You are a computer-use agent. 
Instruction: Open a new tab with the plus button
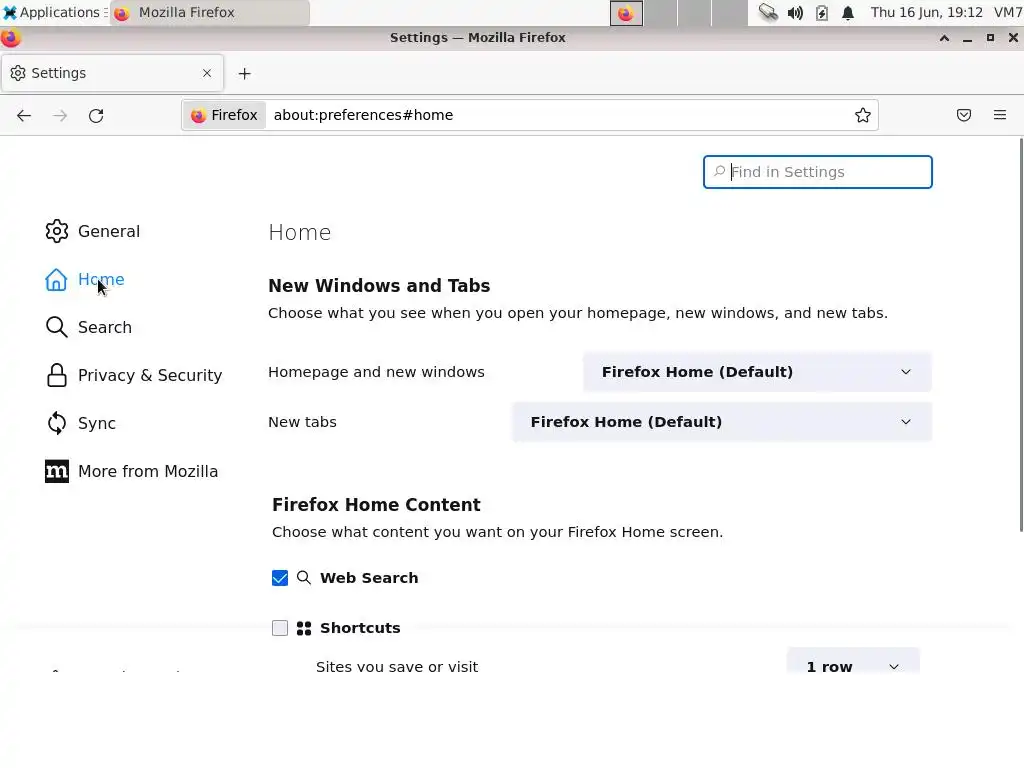coord(244,74)
